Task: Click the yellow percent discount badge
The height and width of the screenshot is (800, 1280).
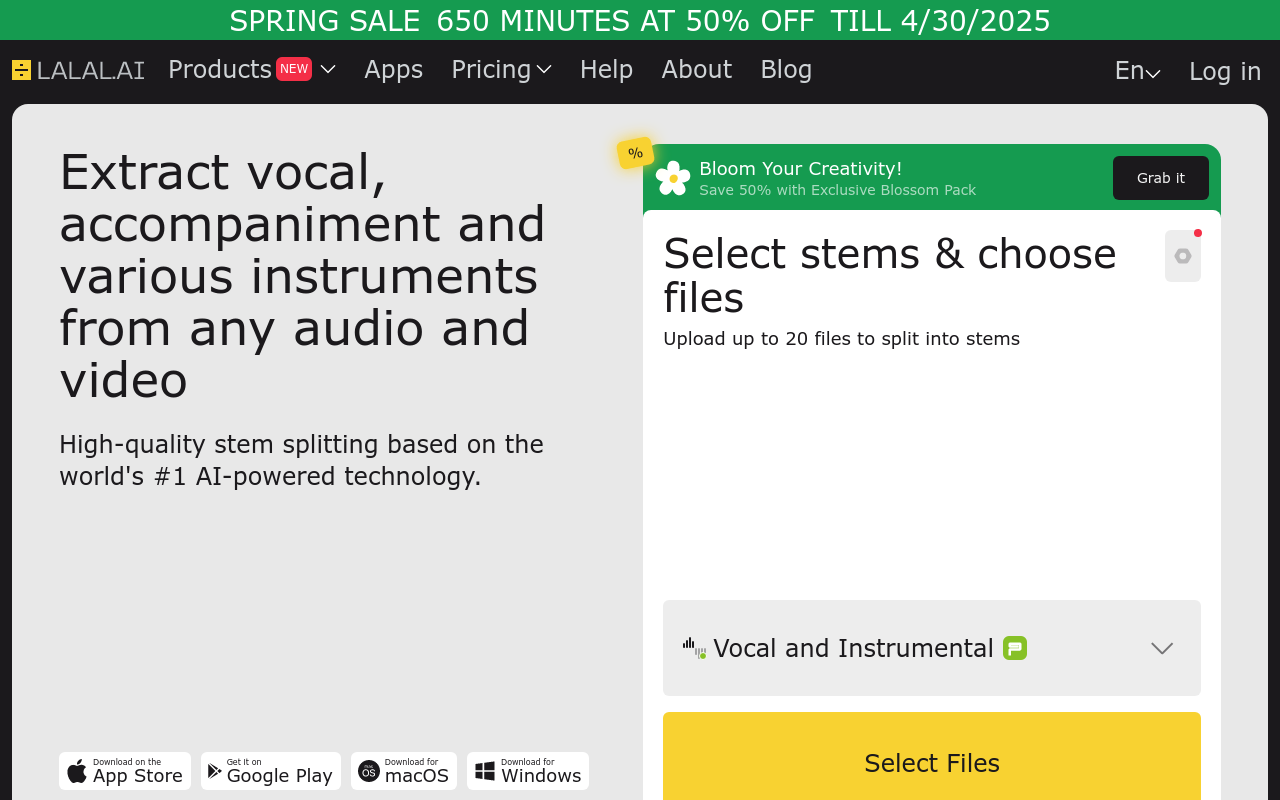Action: coord(635,153)
